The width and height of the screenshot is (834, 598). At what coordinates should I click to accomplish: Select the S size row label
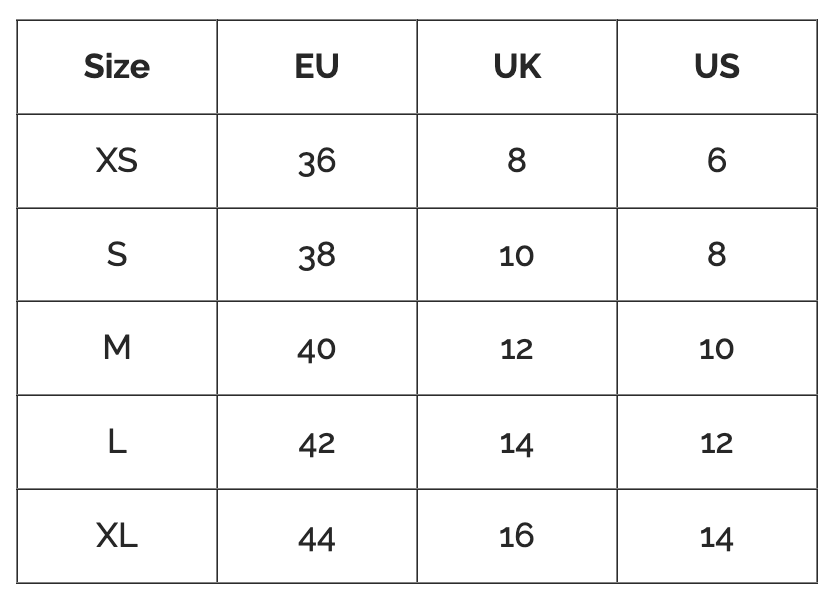pos(117,254)
